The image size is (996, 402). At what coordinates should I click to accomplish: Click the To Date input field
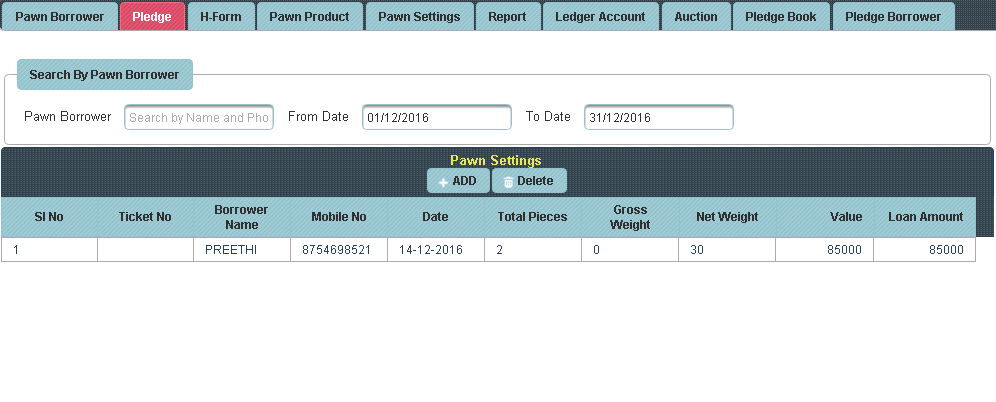659,118
